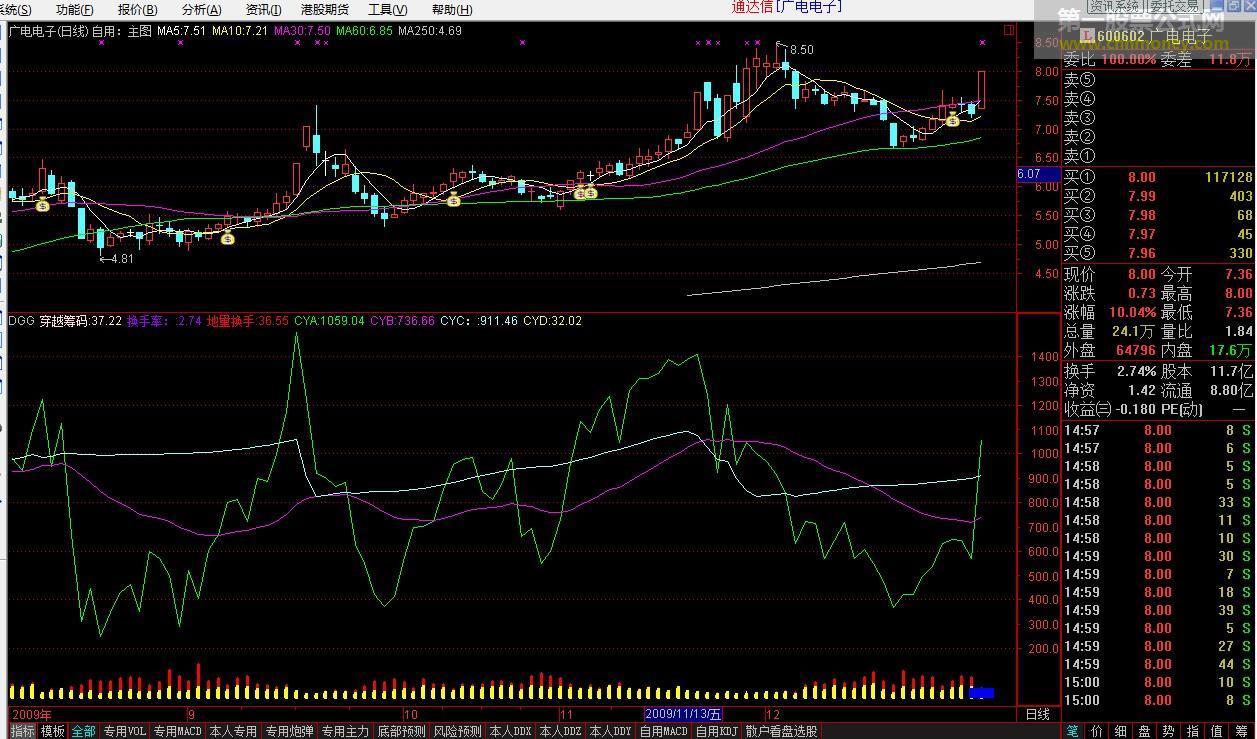Open the 港股期货 menu
This screenshot has height=739, width=1257.
[325, 9]
